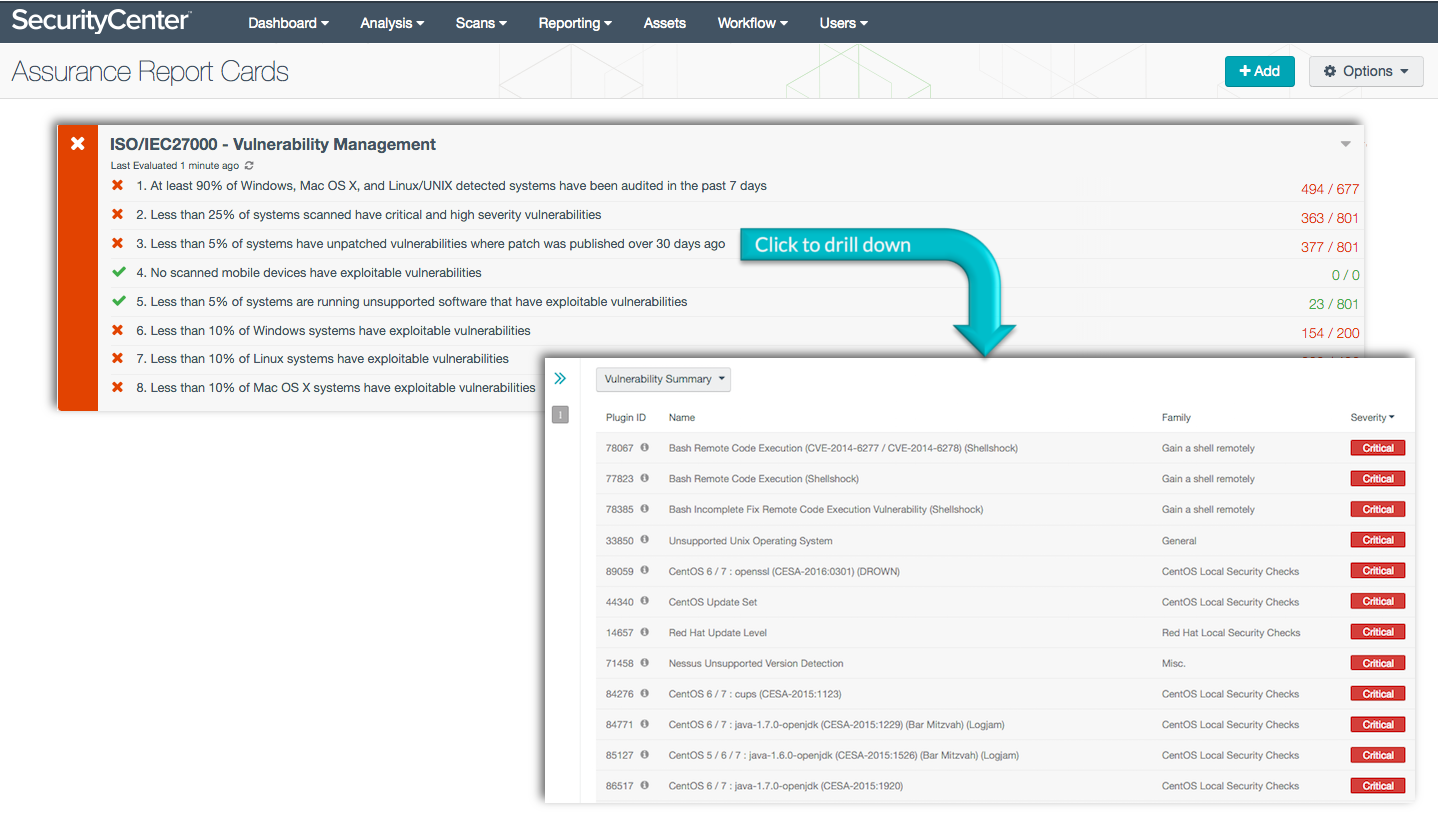Open the Analysis menu
Screen dimensions: 1440x820
pos(392,23)
